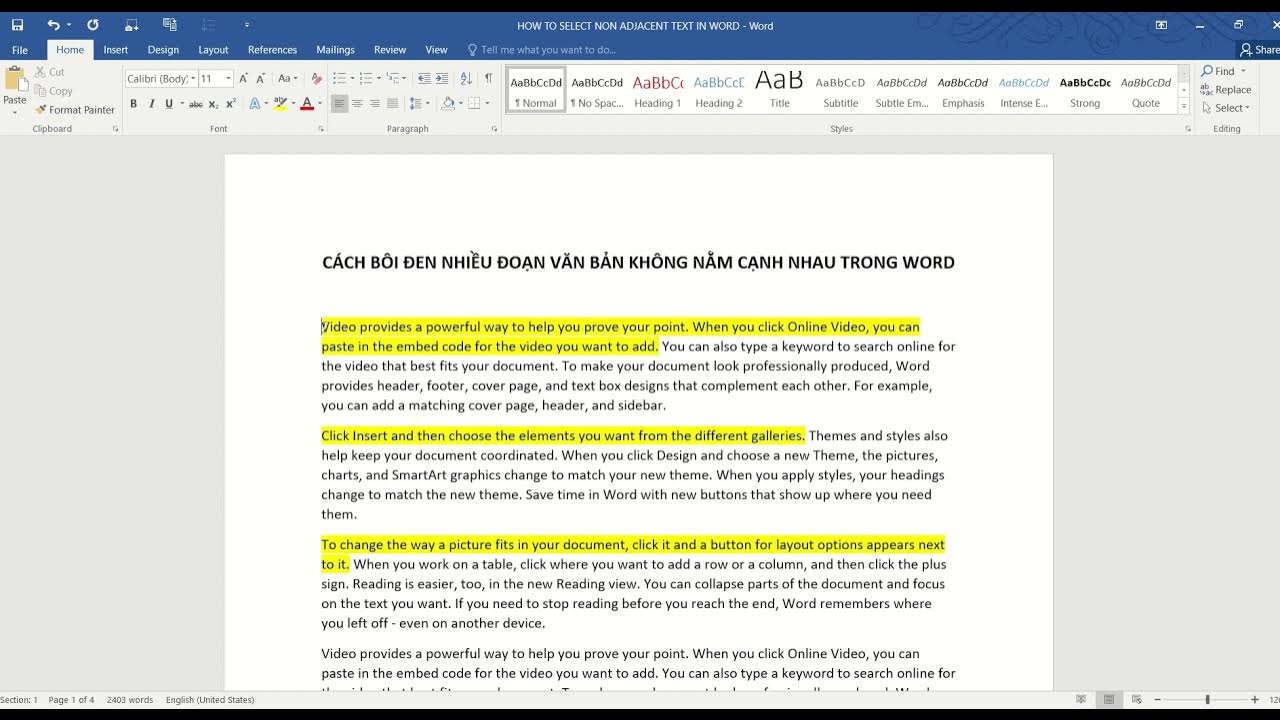
Task: Apply the Heading 1 style
Action: (x=657, y=89)
